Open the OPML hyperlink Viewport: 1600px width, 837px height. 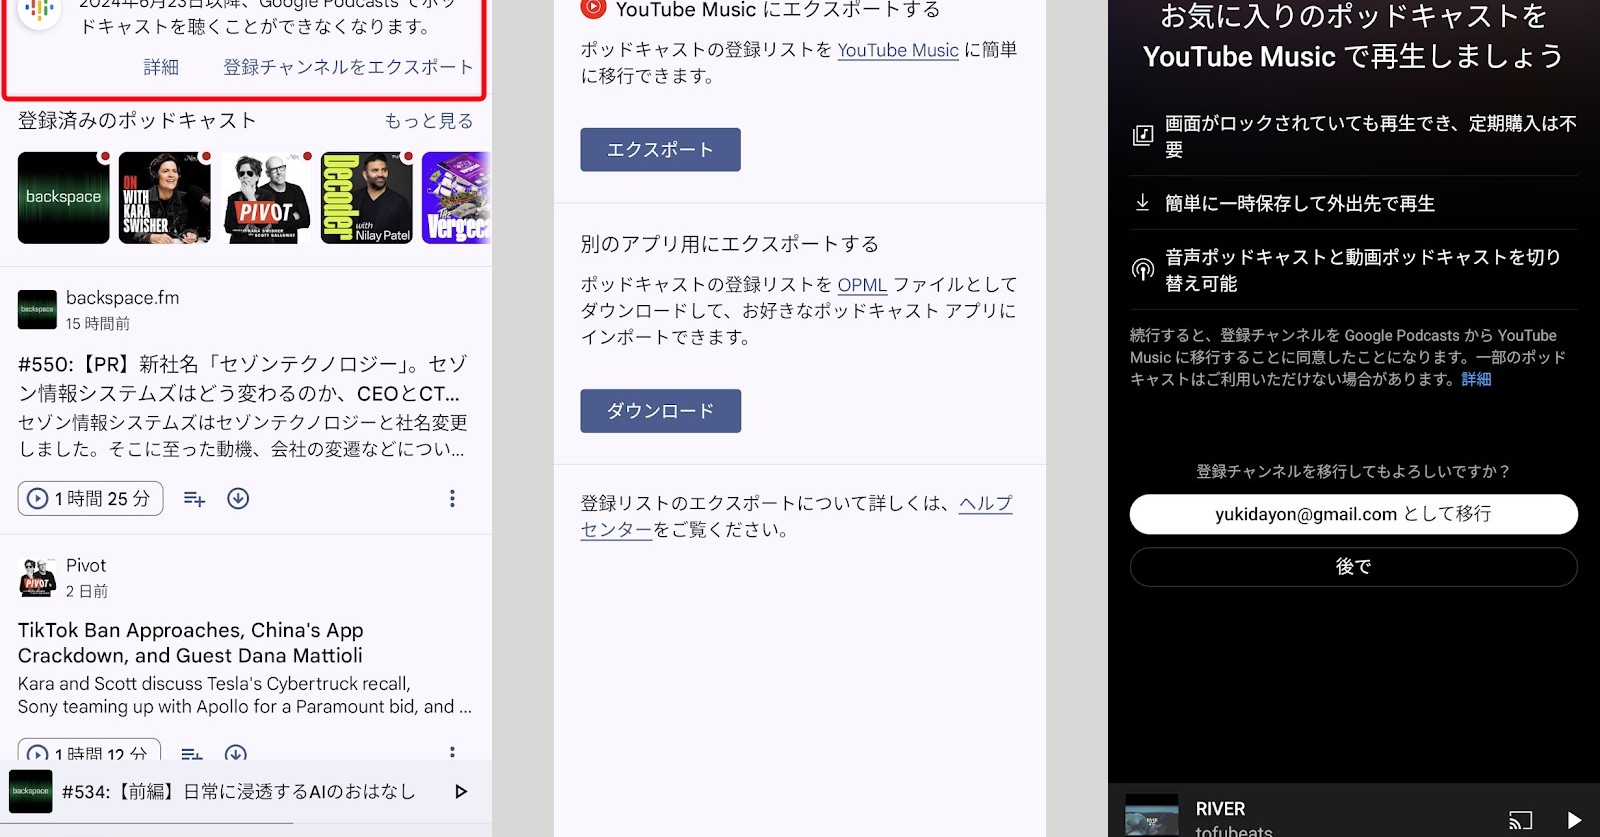pyautogui.click(x=862, y=285)
